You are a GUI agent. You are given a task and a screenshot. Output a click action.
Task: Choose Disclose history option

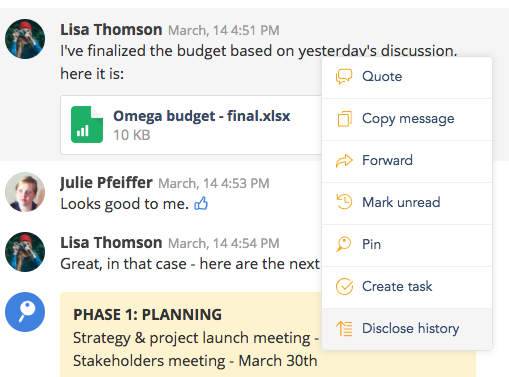407,329
